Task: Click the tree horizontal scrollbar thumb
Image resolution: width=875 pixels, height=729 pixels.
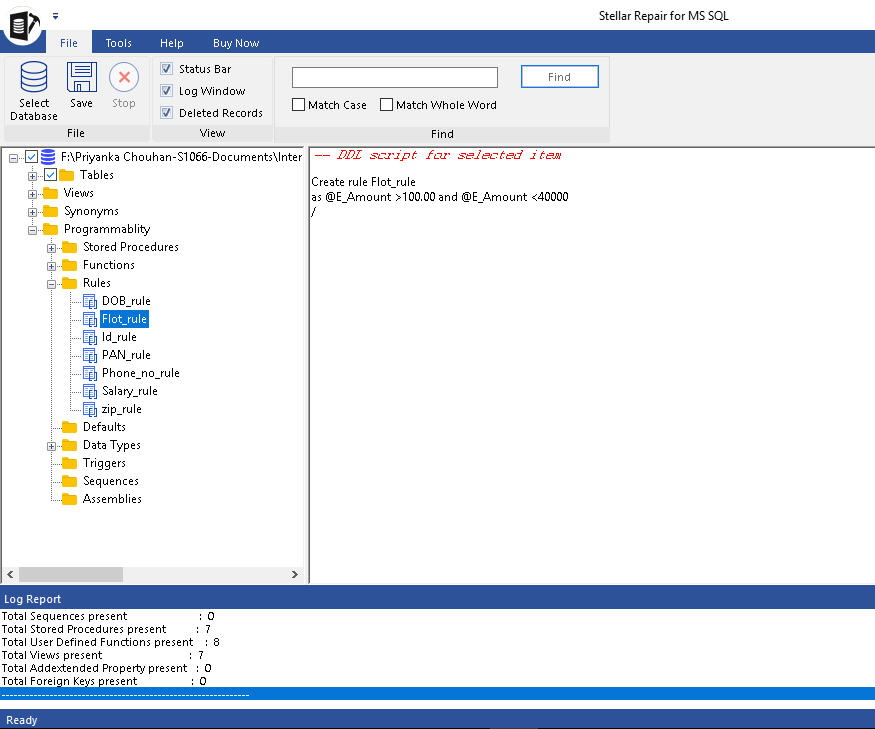Action: click(x=71, y=574)
